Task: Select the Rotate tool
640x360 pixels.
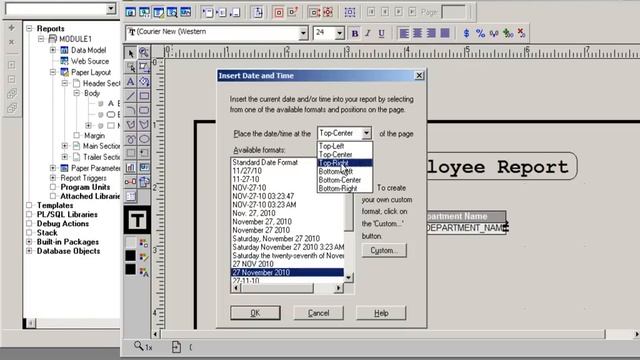Action: tap(144, 82)
